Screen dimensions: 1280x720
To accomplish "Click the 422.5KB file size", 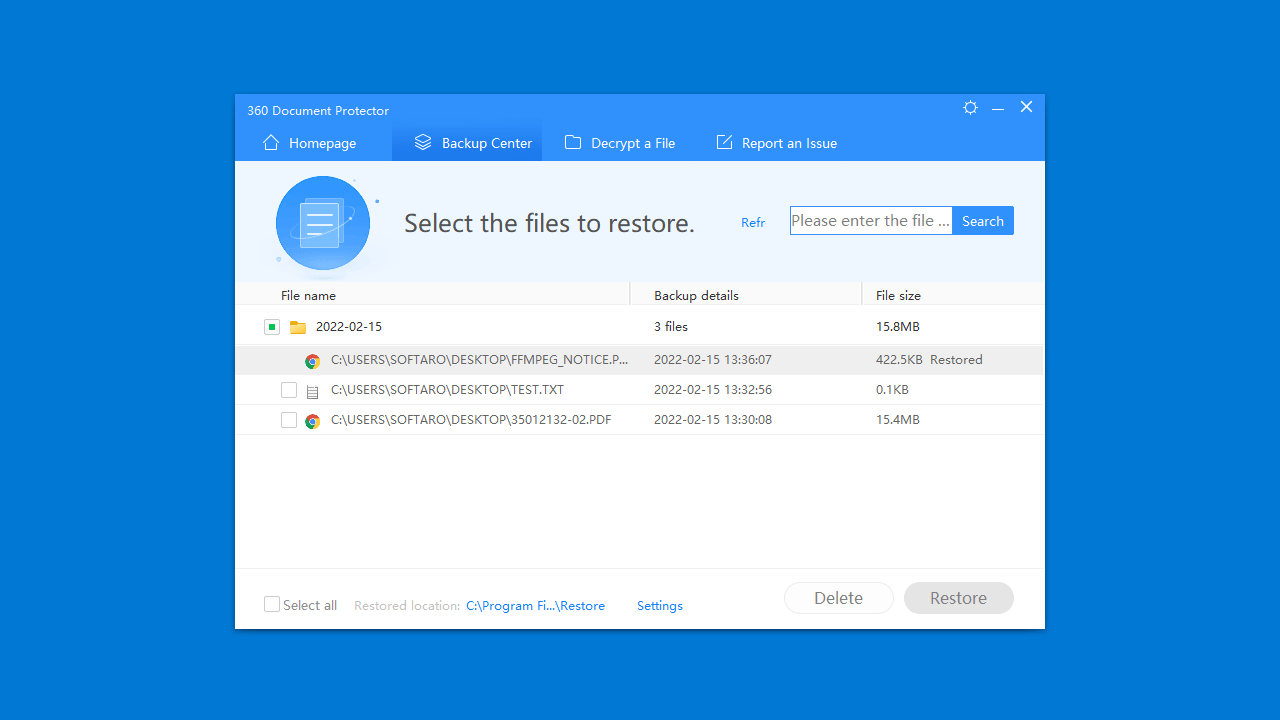I will click(x=899, y=360).
